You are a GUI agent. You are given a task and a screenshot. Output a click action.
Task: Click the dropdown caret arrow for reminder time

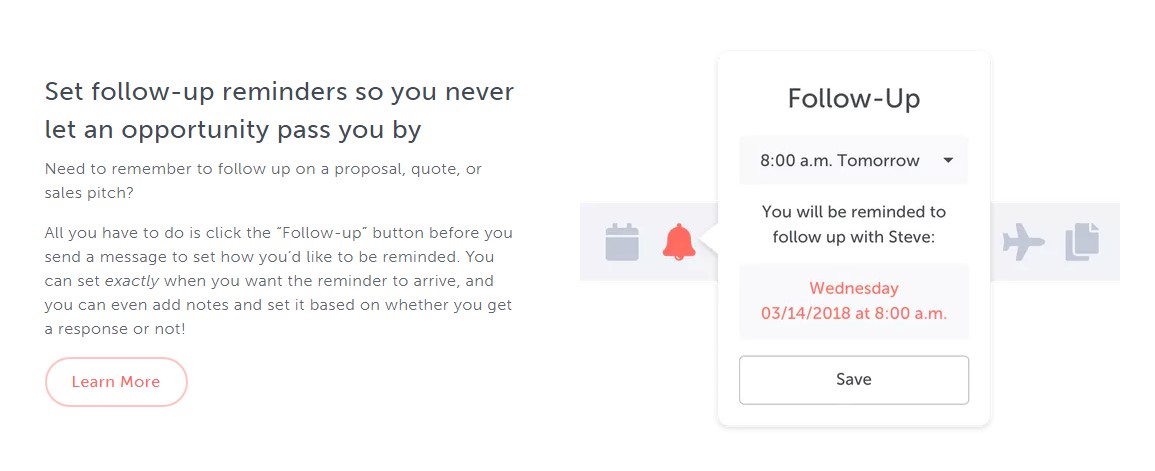tap(948, 160)
